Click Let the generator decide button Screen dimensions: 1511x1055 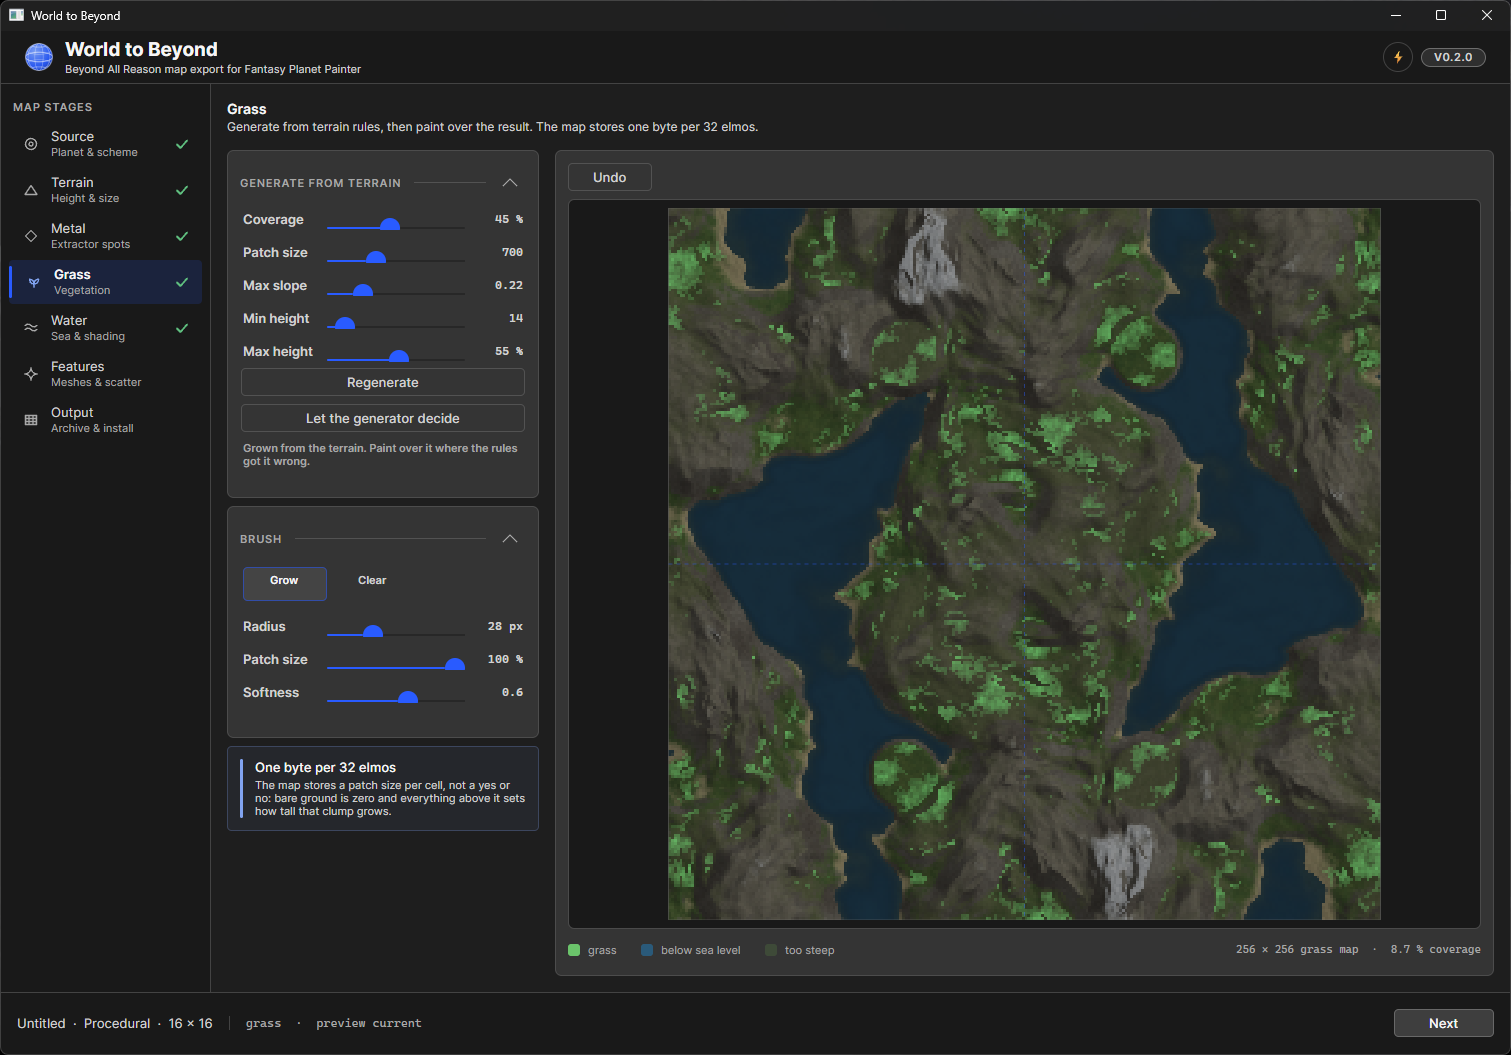point(383,418)
